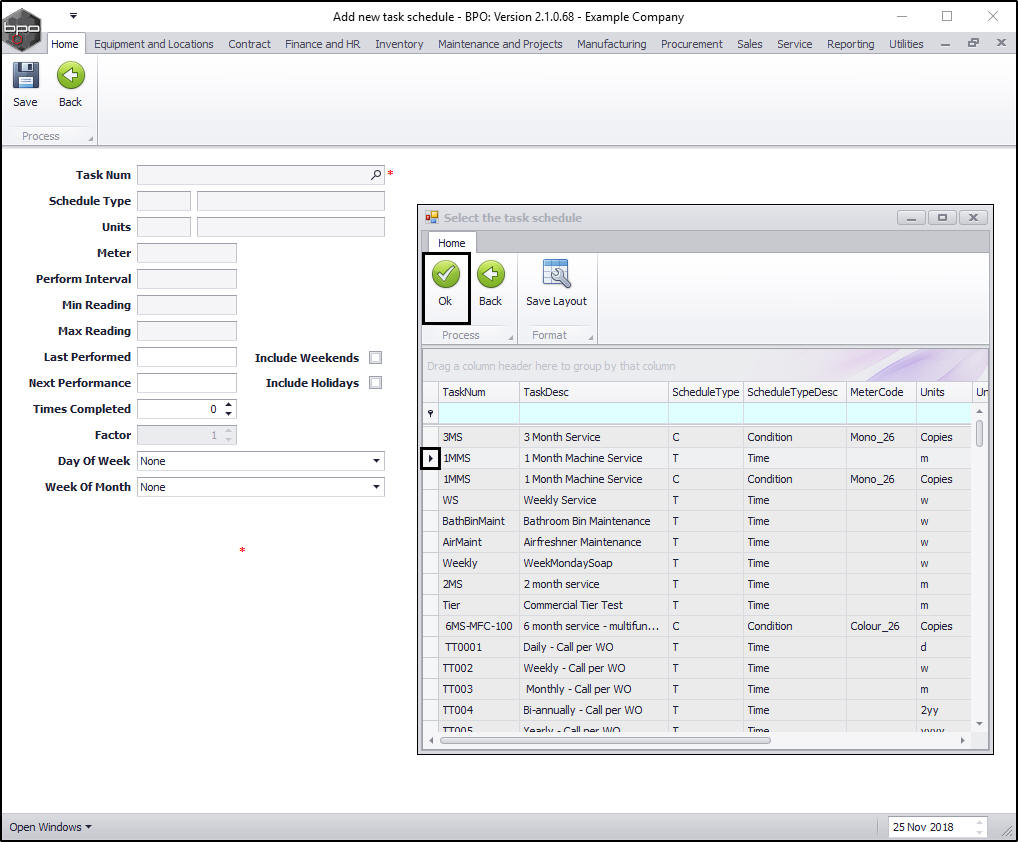Click the BPO logo application button

[22, 29]
